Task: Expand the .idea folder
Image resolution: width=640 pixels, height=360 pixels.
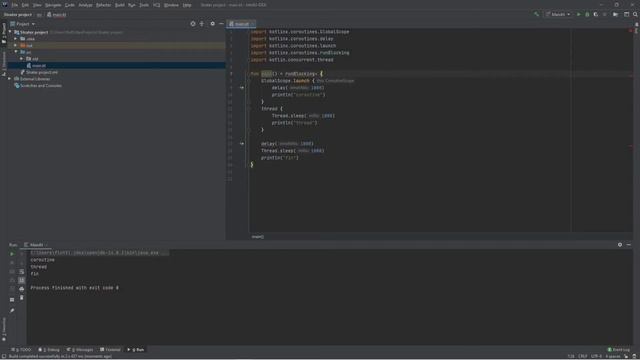Action: point(16,39)
